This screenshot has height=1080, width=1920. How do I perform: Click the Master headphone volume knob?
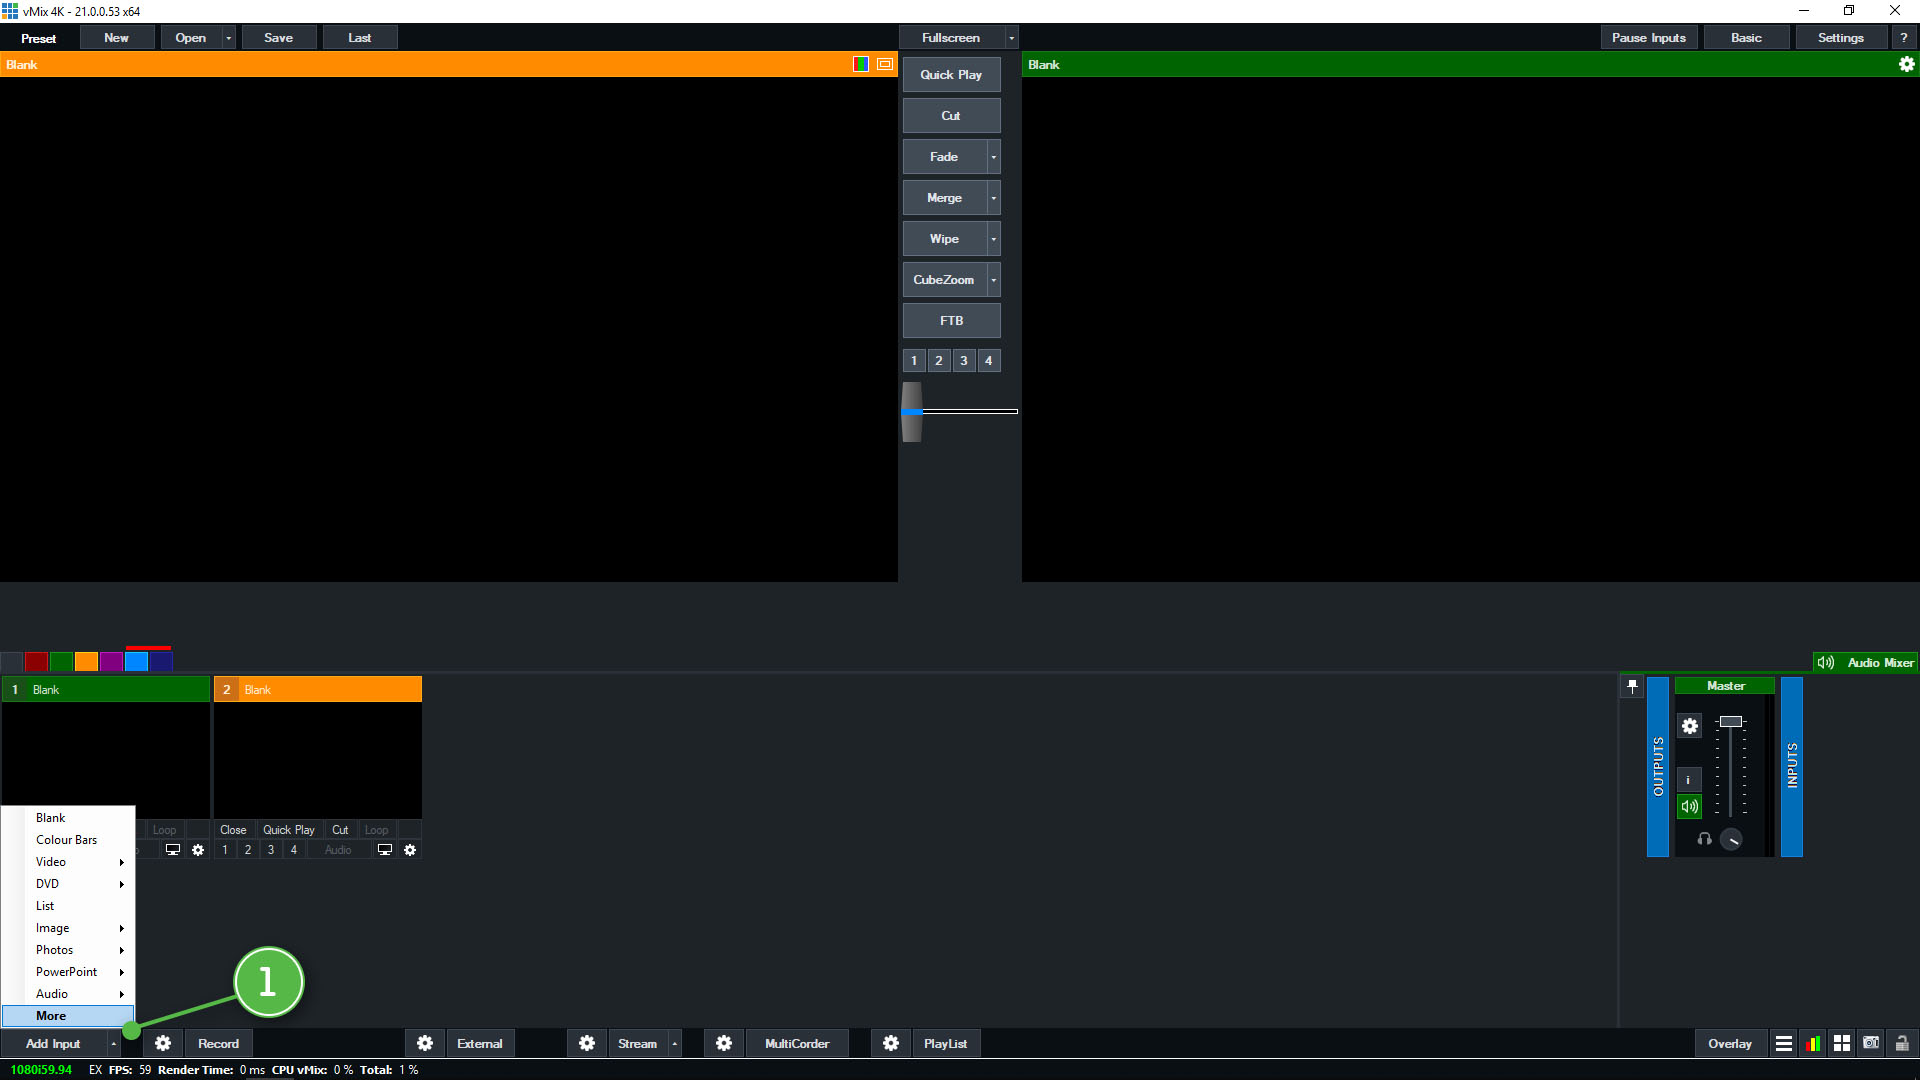click(1731, 839)
